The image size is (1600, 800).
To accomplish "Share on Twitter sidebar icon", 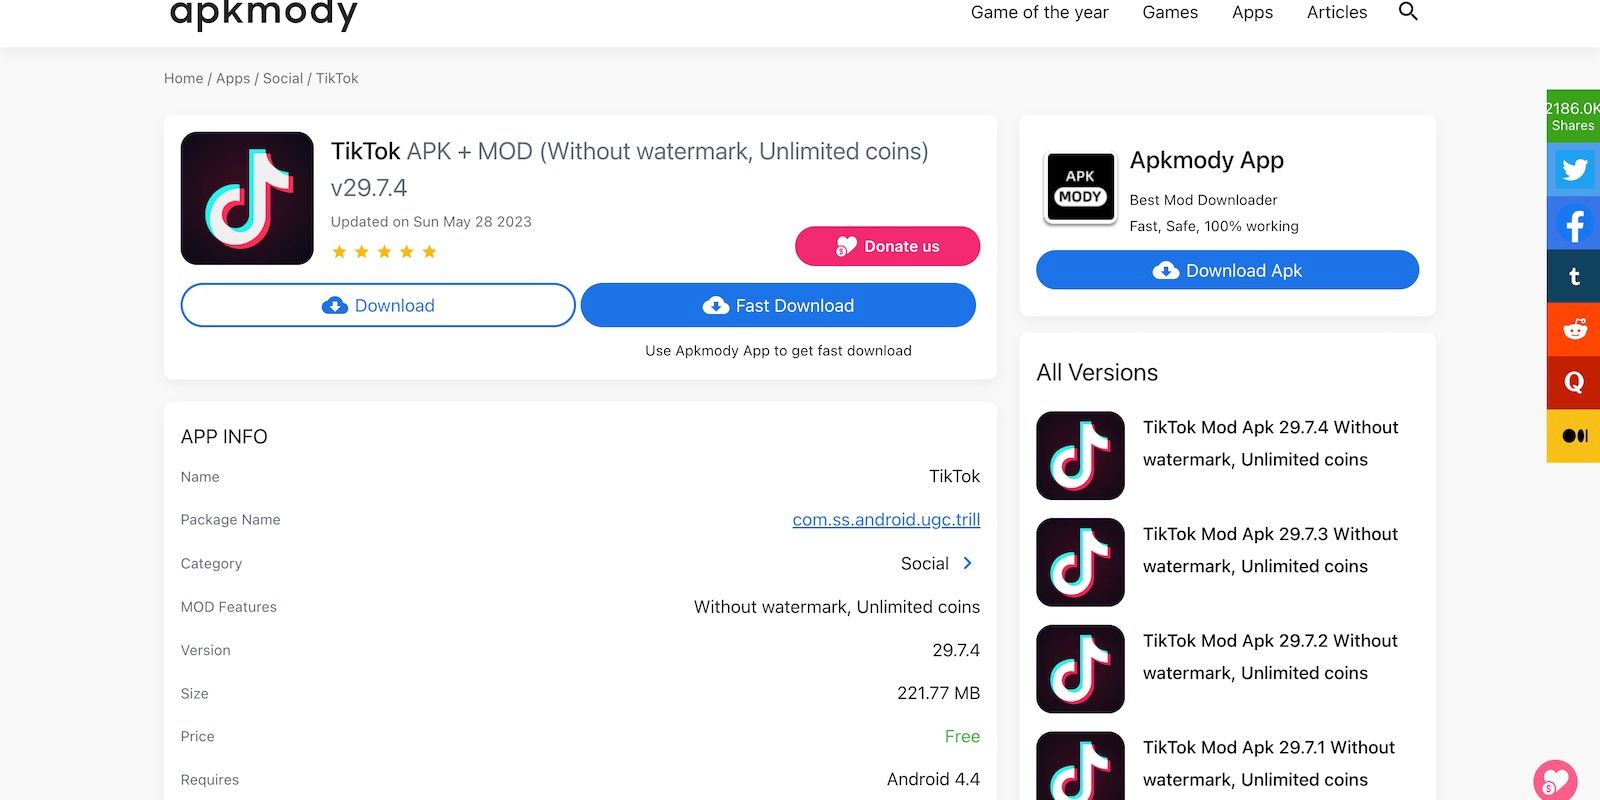I will coord(1574,169).
